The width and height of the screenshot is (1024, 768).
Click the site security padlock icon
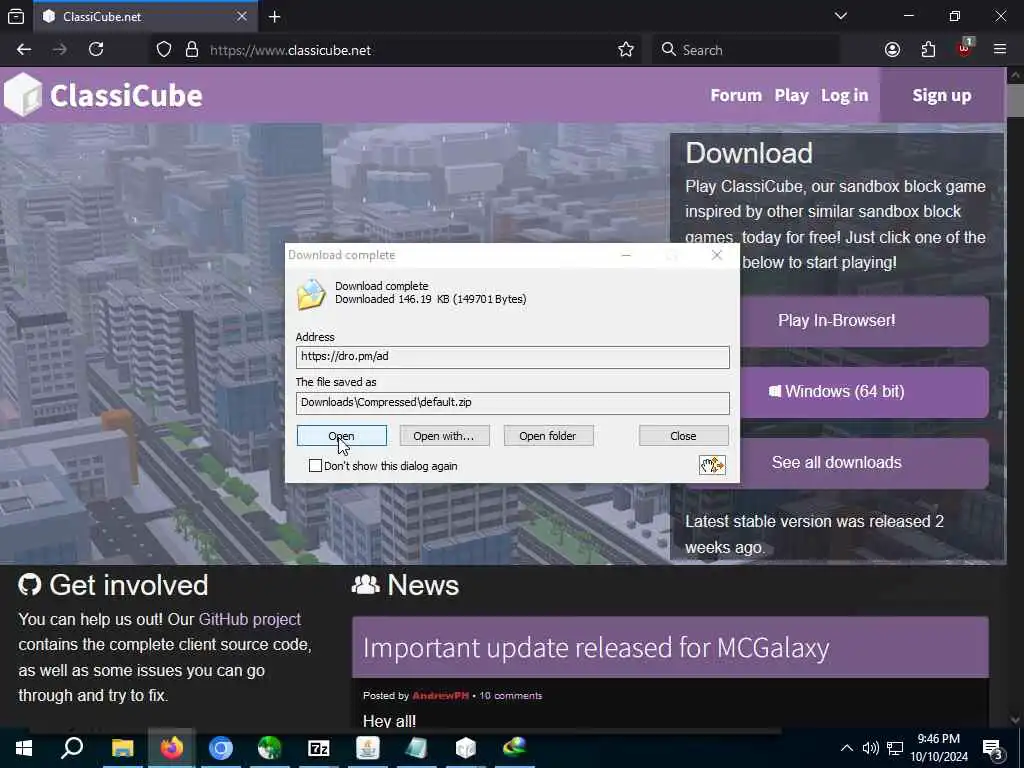tap(191, 50)
